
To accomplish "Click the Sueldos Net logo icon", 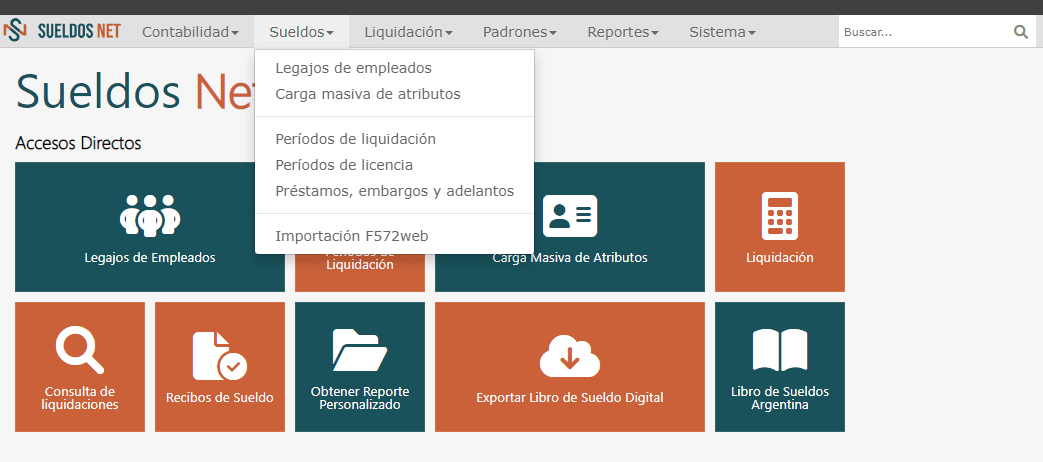I will pyautogui.click(x=15, y=31).
